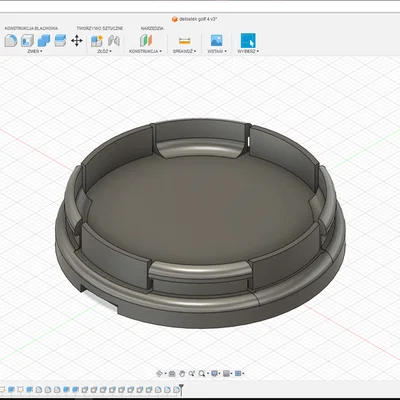400x400 pixels.
Task: Click the Combine bodies icon
Action: coord(44,41)
